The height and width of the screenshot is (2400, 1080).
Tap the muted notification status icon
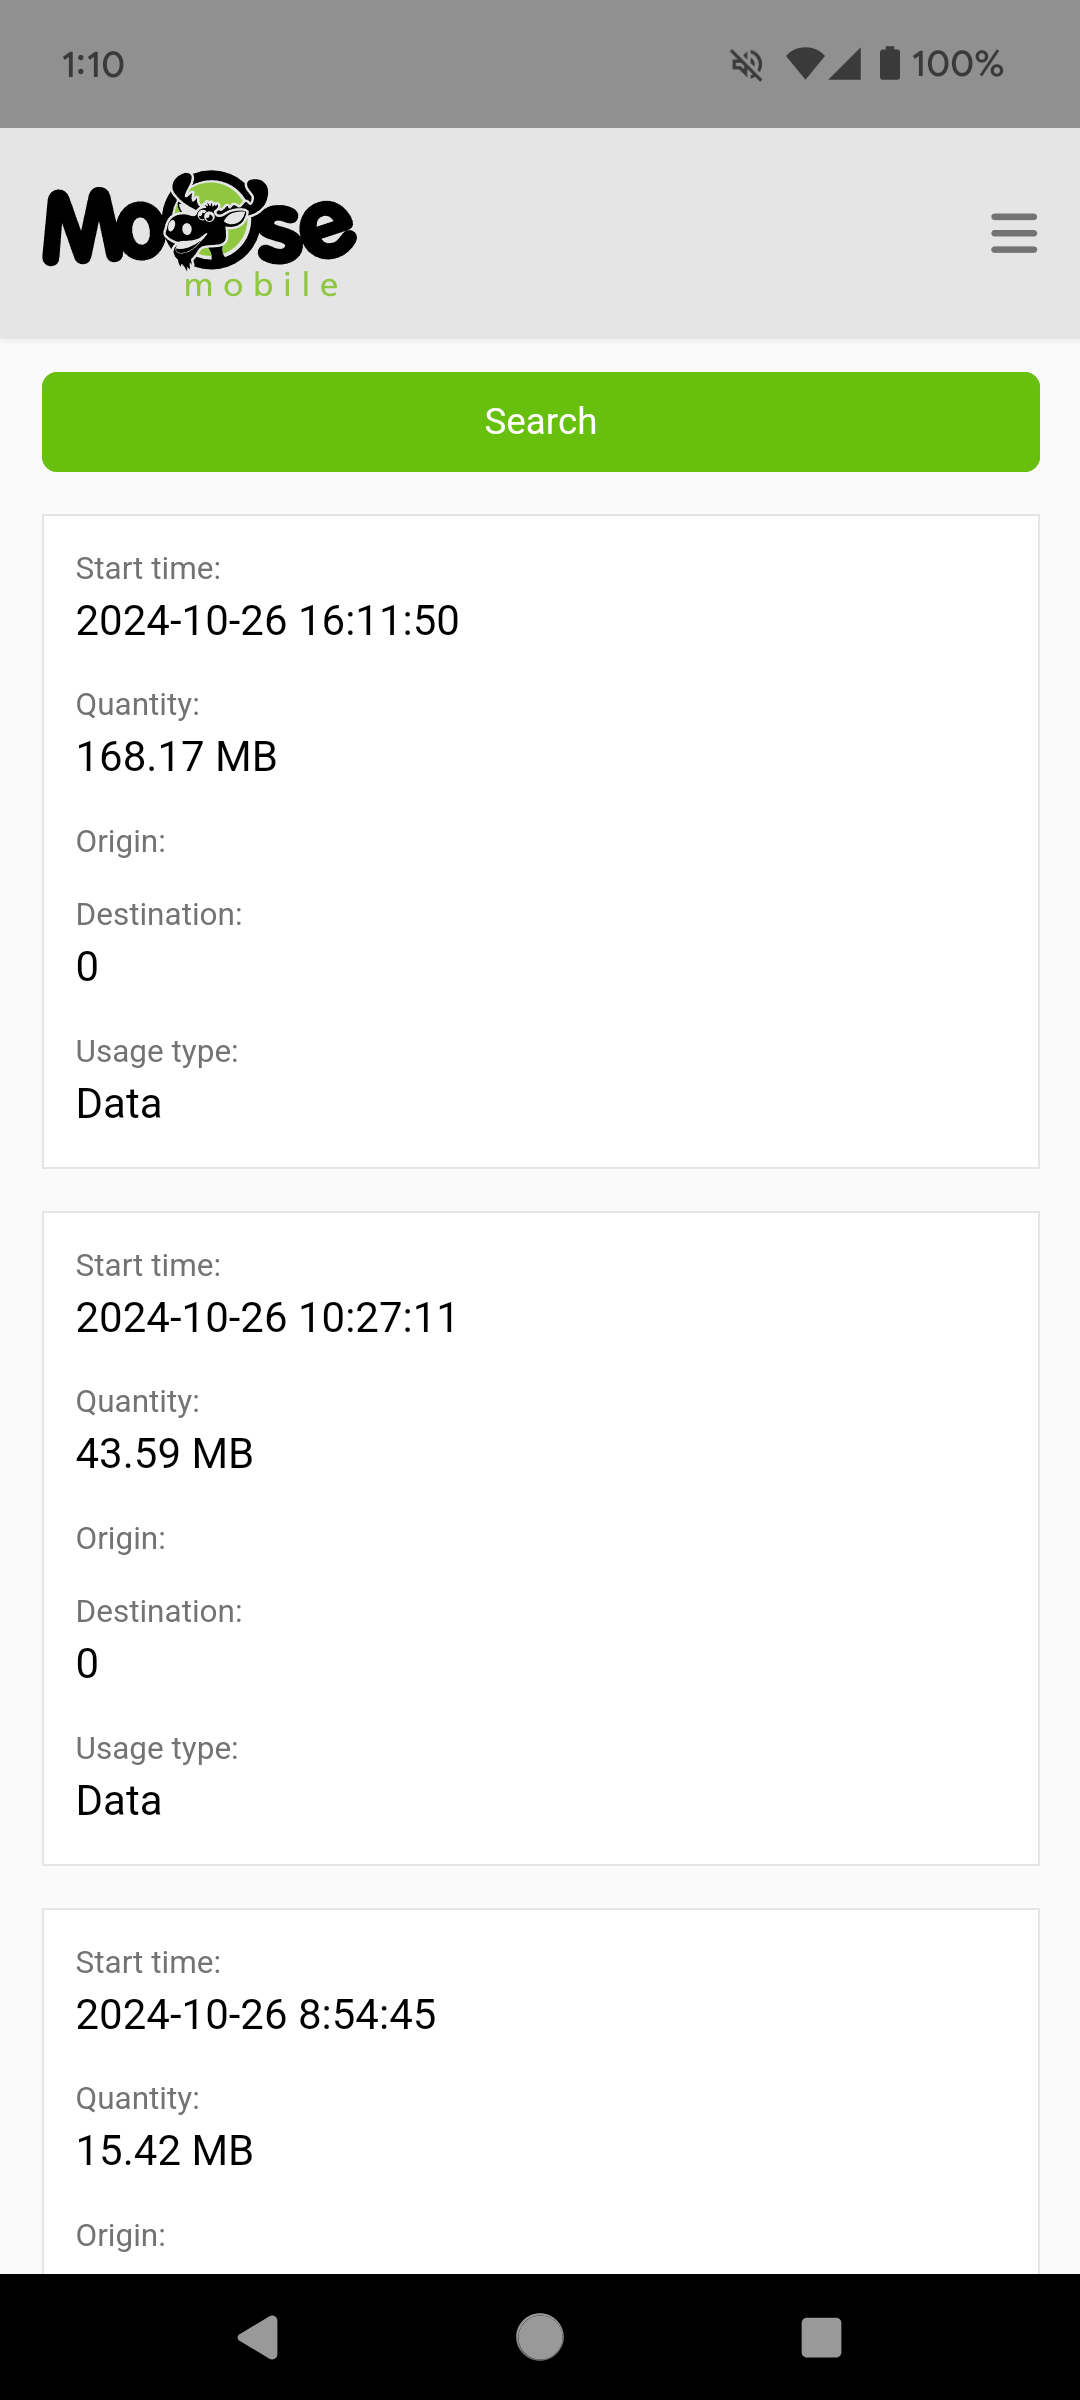click(747, 65)
